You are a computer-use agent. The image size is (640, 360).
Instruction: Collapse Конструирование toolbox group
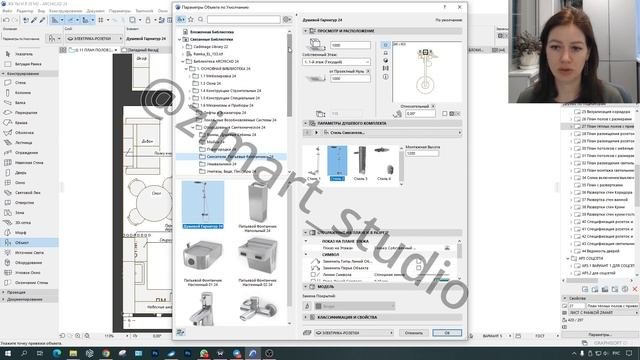pos(4,74)
